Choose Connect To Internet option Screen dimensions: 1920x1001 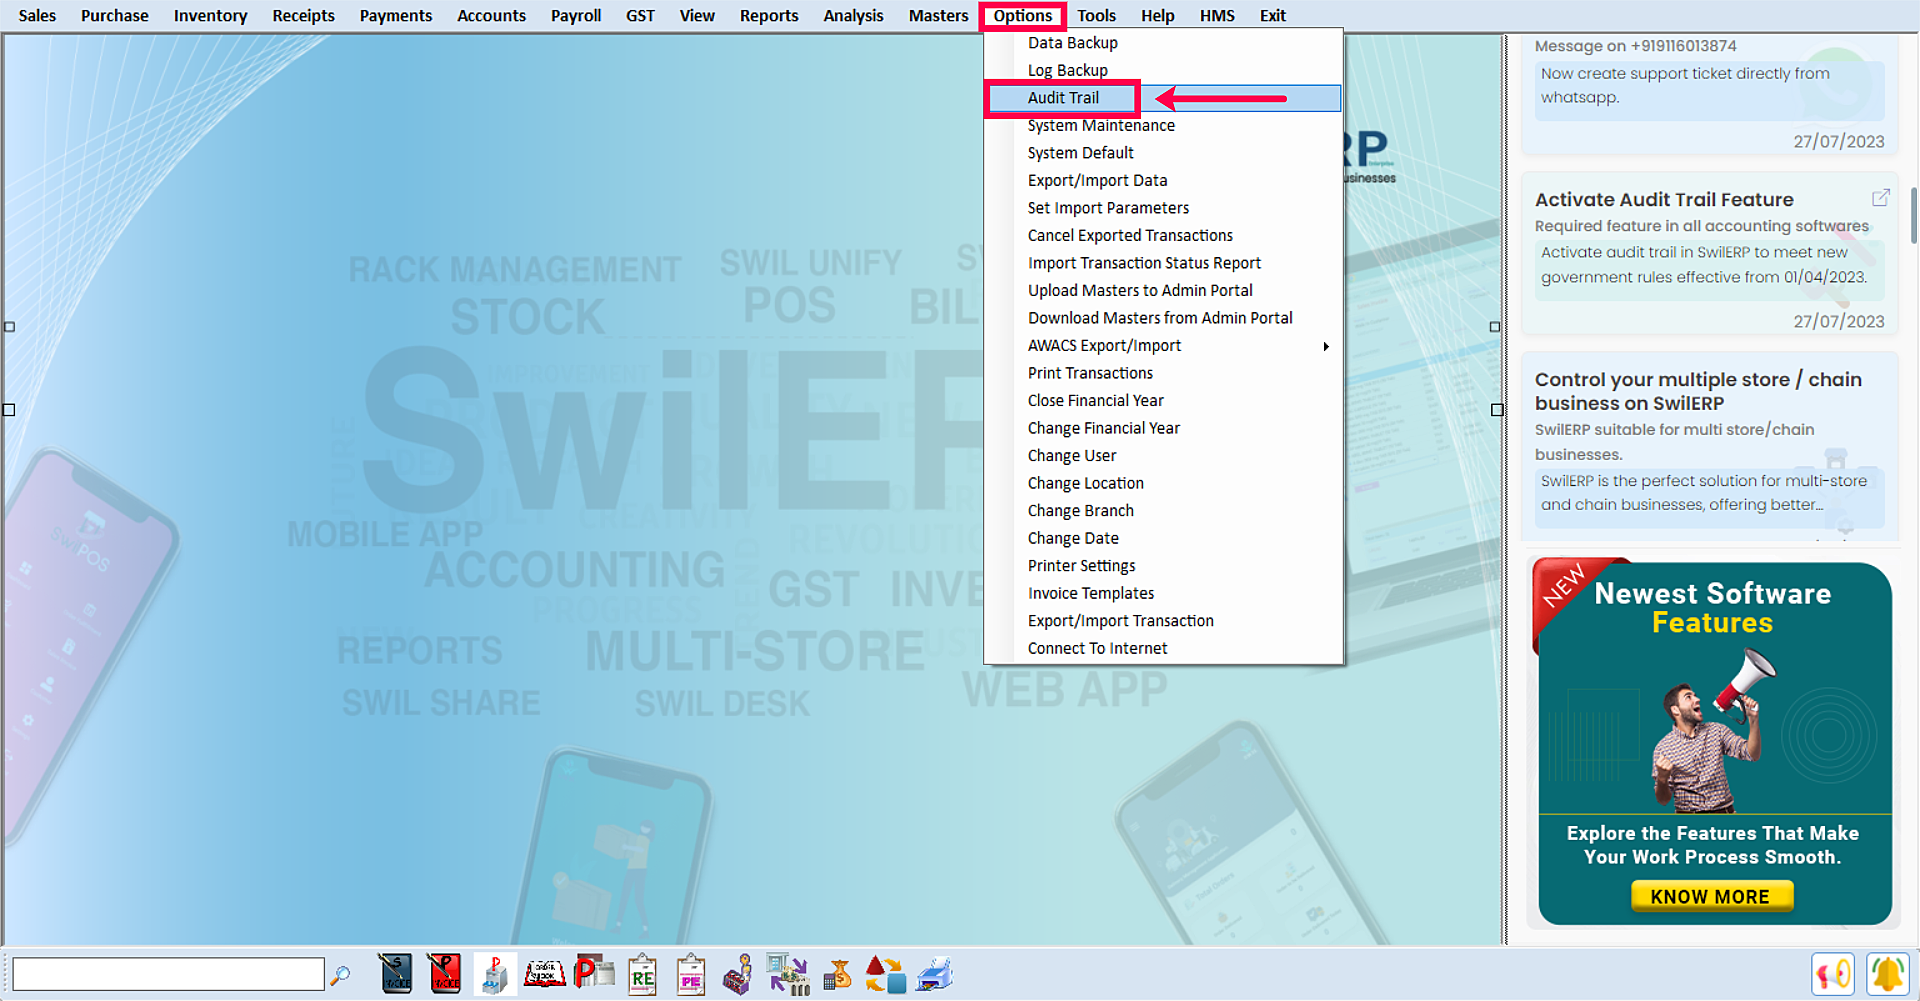(1163, 648)
